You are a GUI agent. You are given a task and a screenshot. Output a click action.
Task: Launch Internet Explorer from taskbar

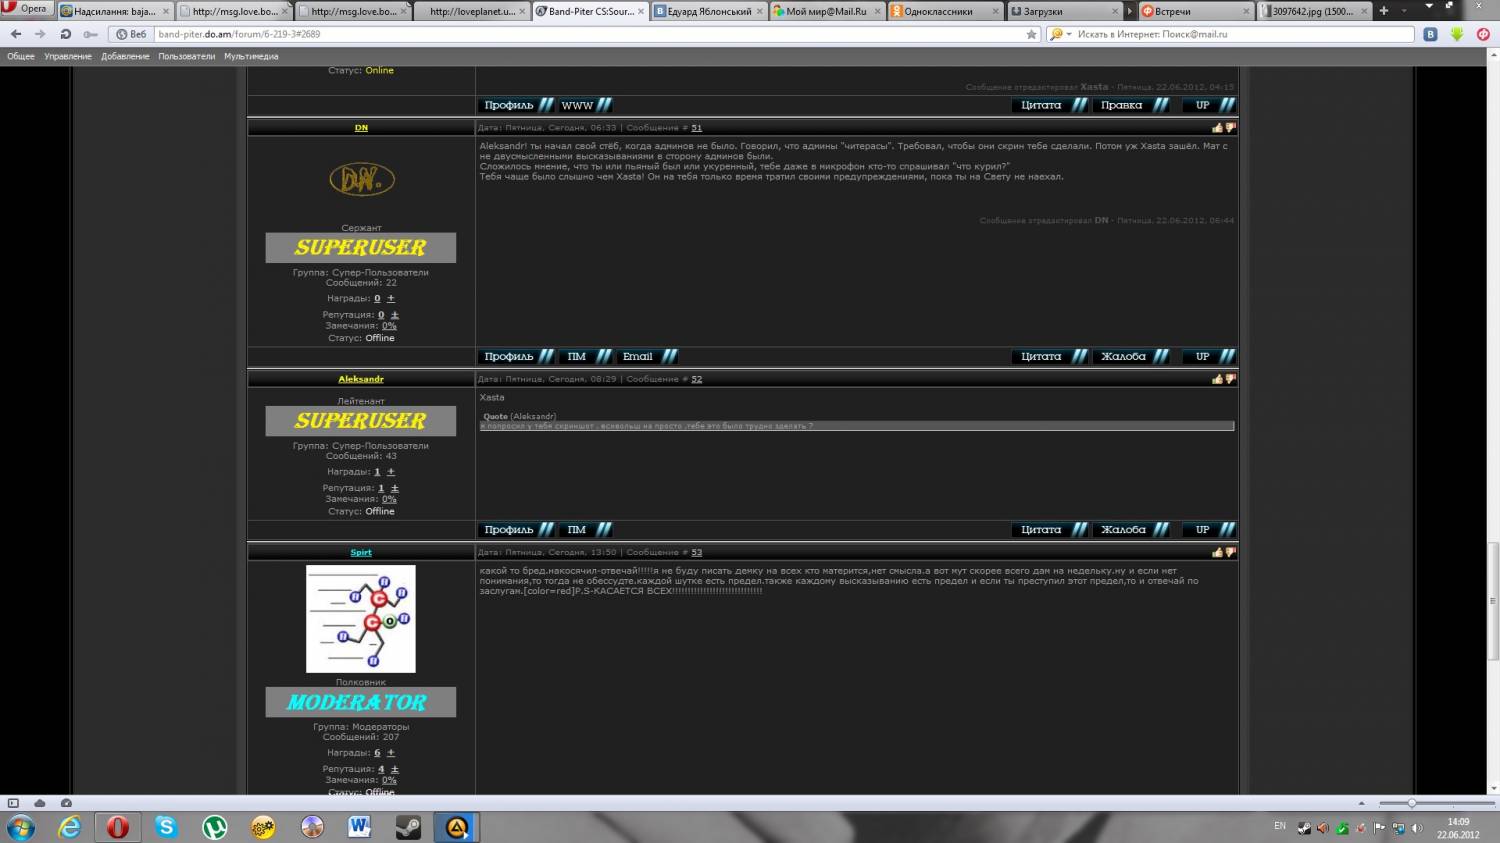click(x=69, y=828)
